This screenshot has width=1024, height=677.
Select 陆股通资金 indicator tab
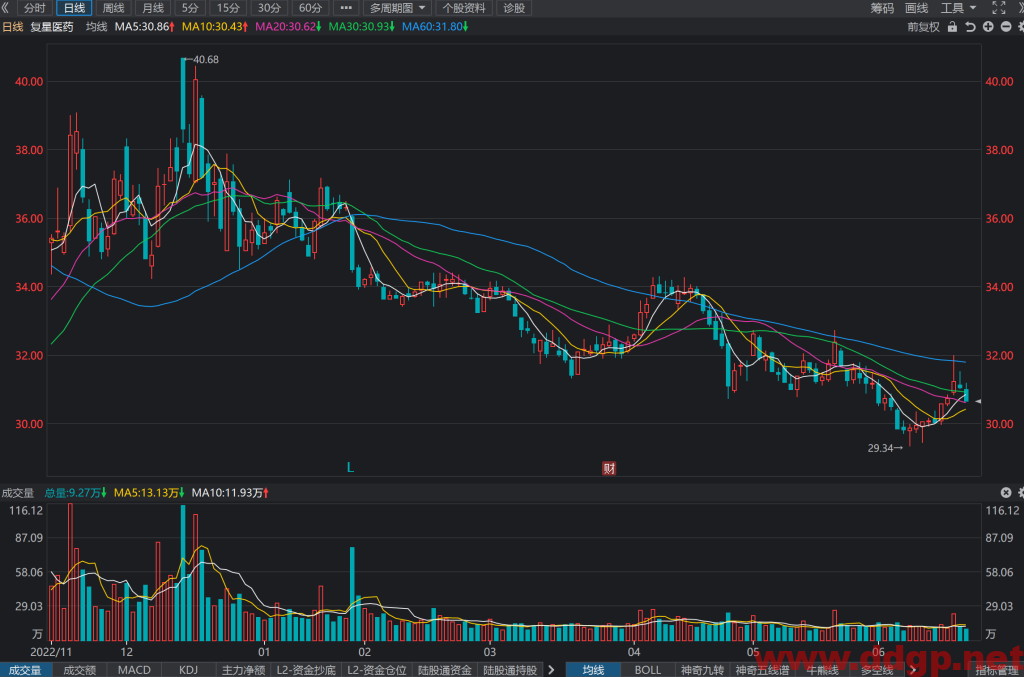click(445, 670)
